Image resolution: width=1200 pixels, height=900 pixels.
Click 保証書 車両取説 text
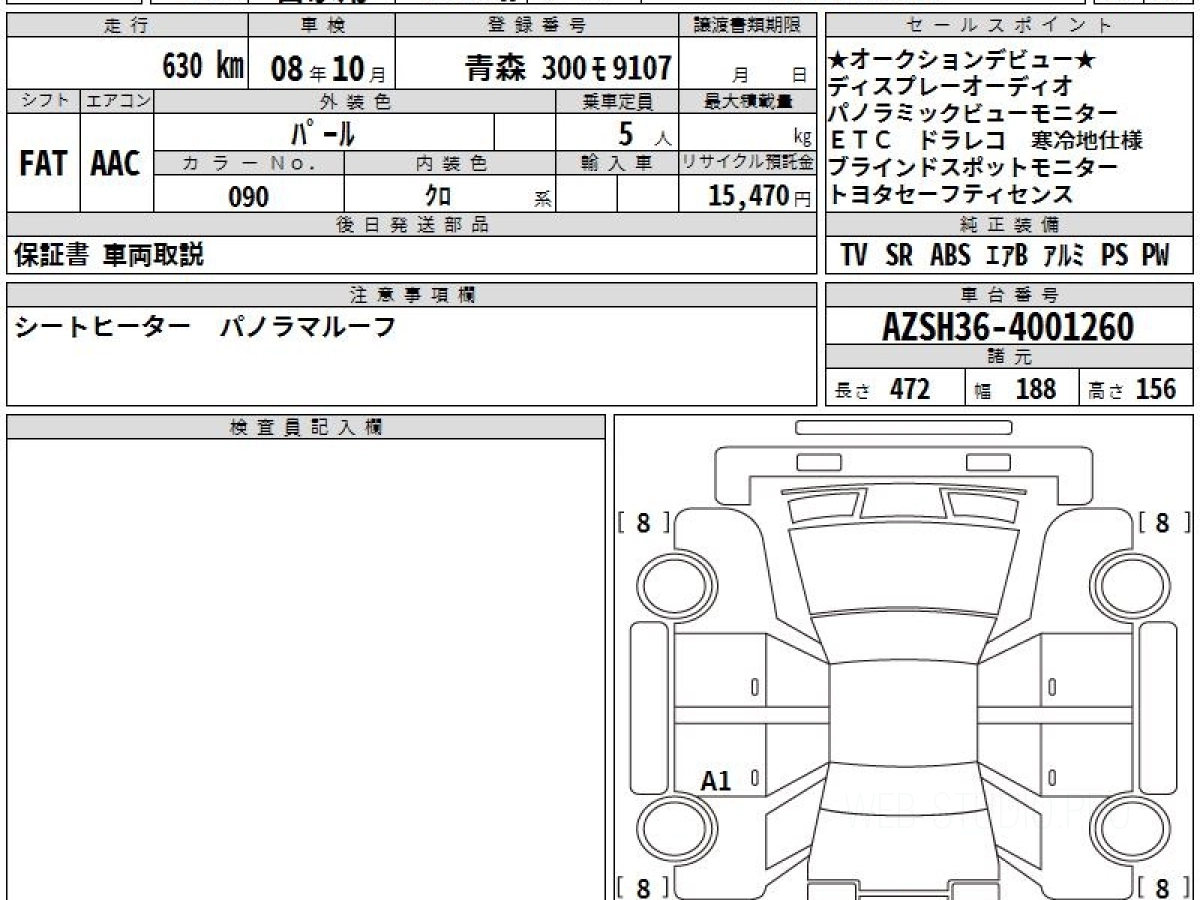(x=109, y=255)
